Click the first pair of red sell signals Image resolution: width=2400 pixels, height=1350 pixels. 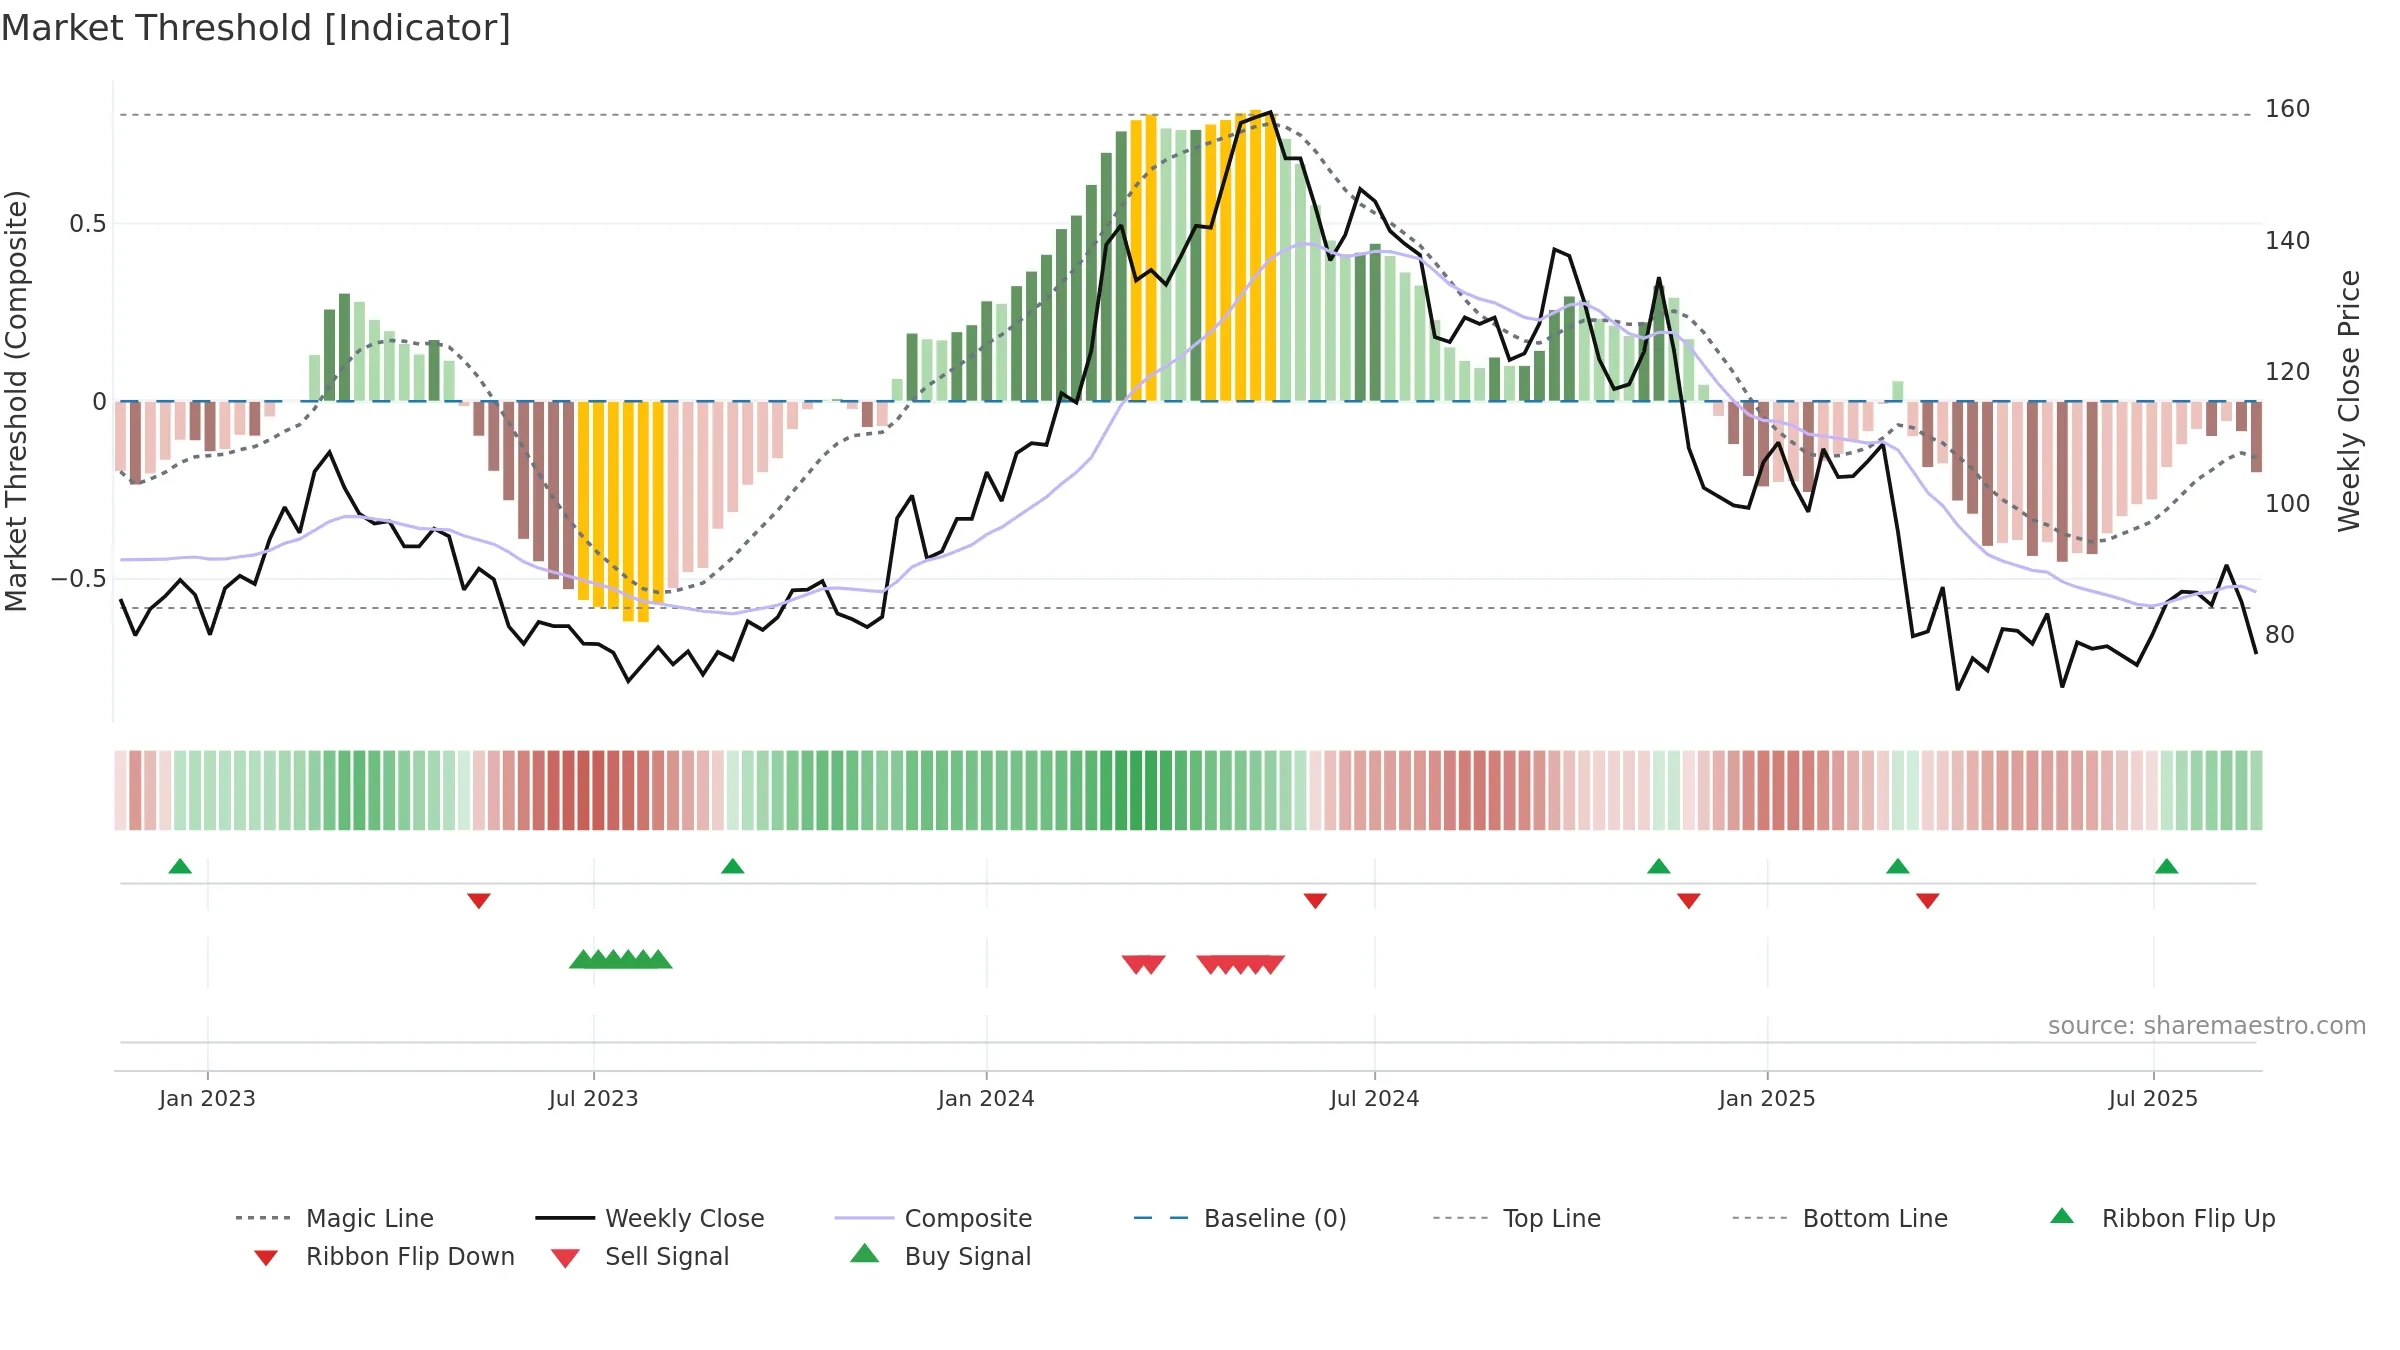click(1144, 965)
